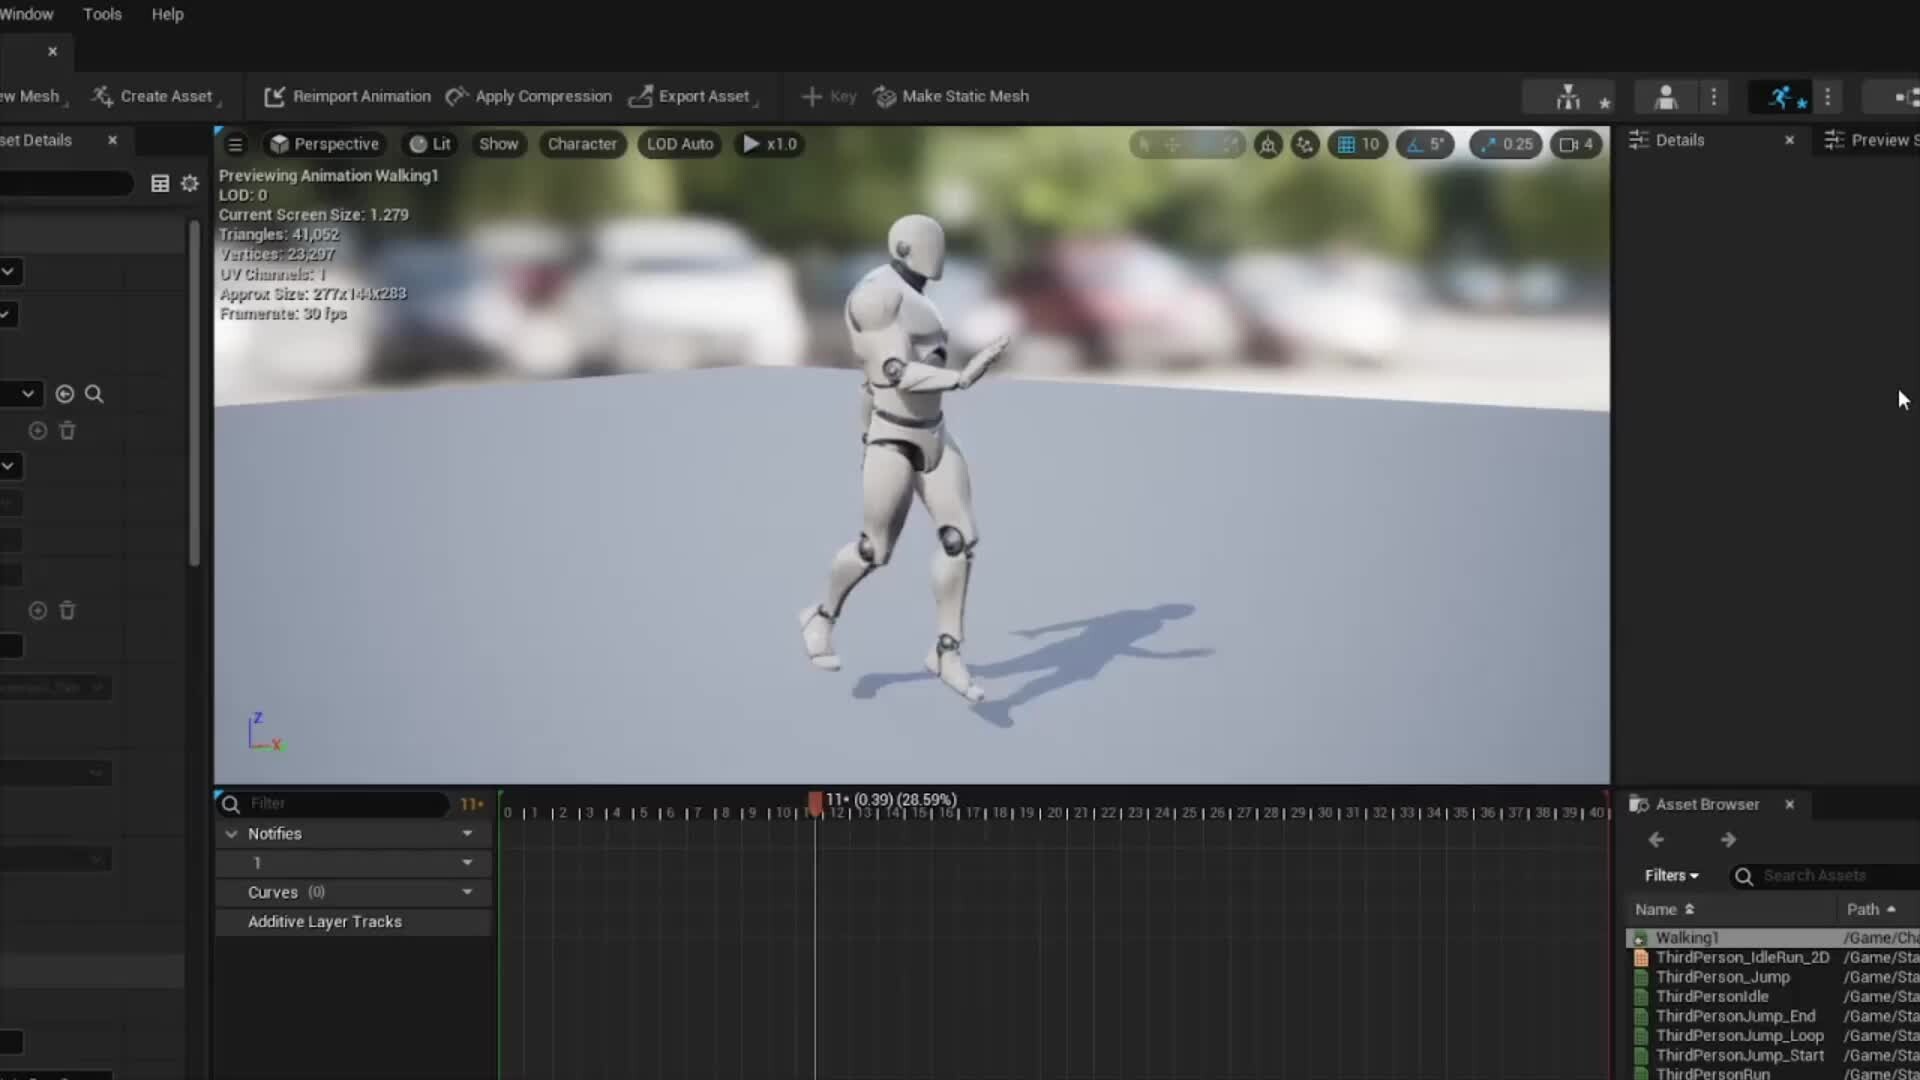
Task: Toggle Lit viewport shading mode
Action: tap(429, 144)
